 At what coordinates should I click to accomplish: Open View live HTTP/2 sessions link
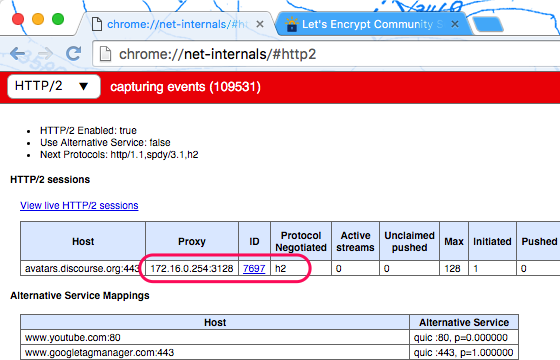(79, 205)
